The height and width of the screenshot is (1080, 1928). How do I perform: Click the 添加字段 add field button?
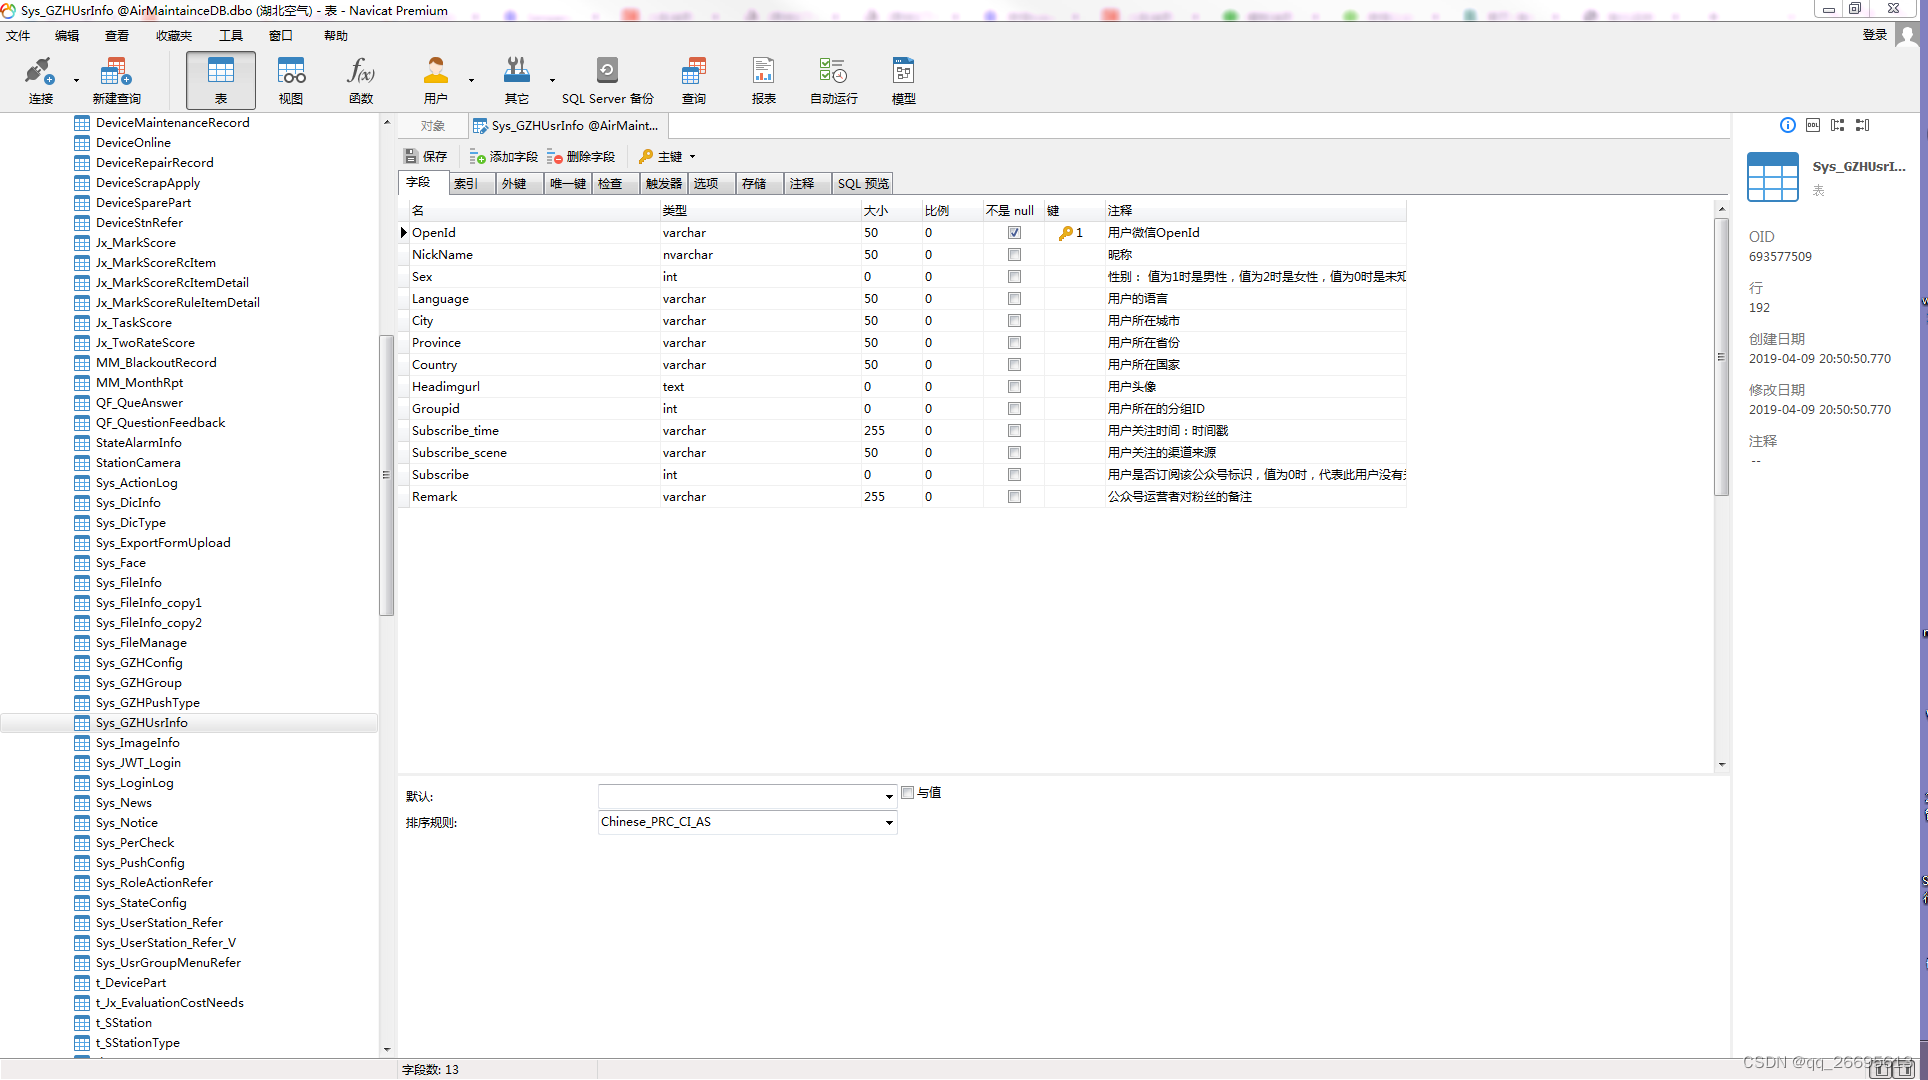[x=504, y=157]
